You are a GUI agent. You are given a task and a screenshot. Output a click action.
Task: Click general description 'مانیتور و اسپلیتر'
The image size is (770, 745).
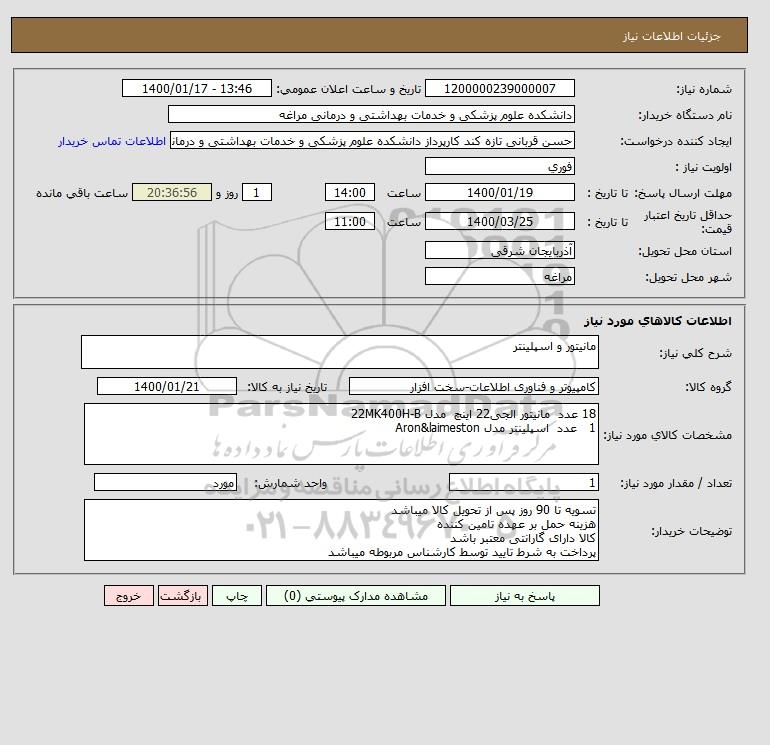(340, 352)
